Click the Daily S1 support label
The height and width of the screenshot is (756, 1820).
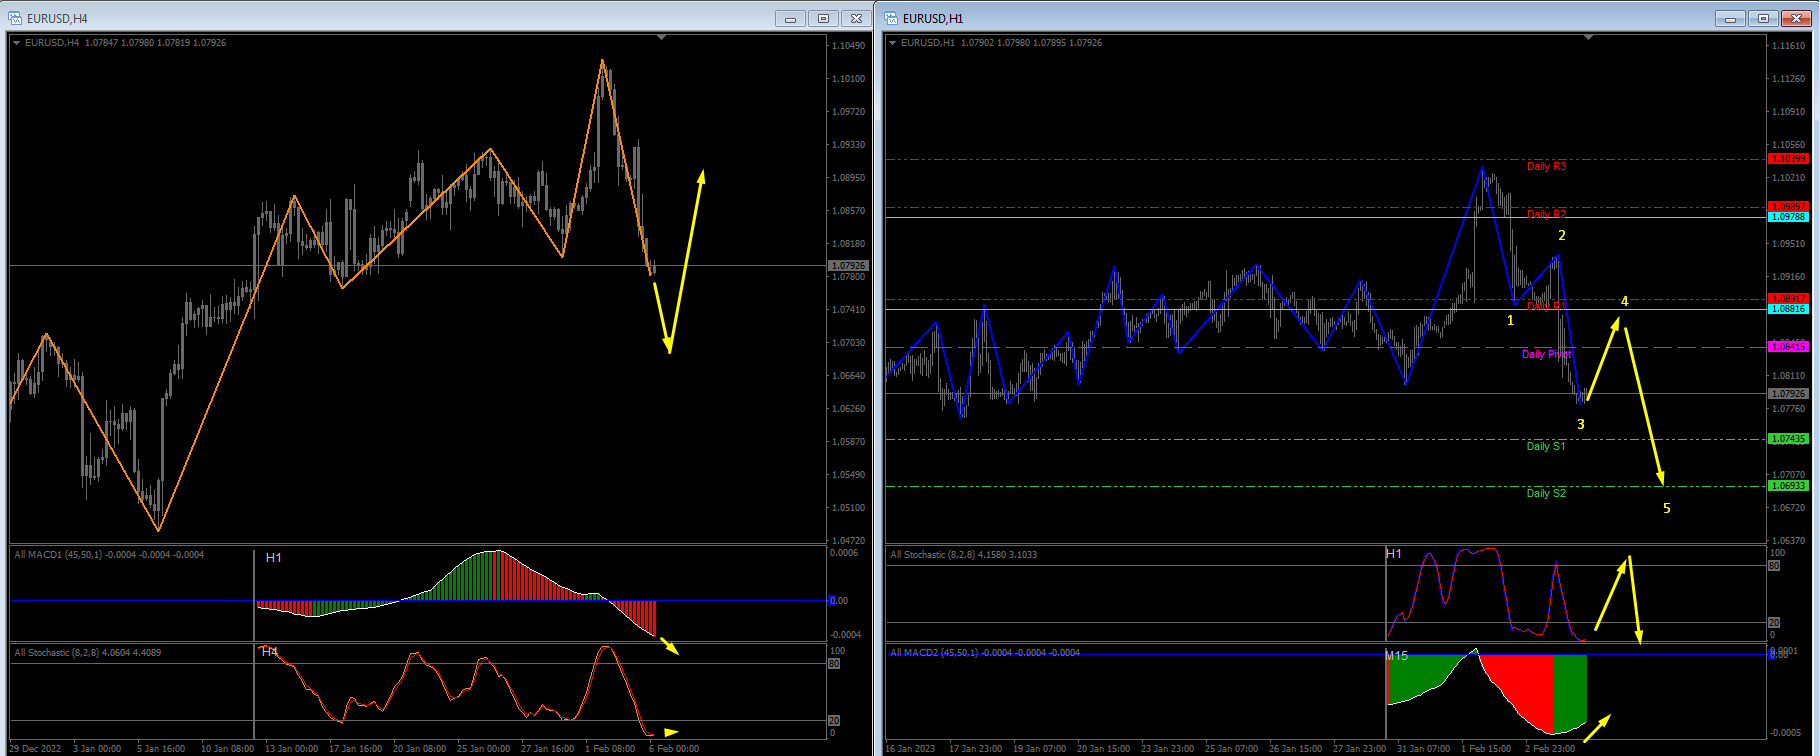(1546, 446)
